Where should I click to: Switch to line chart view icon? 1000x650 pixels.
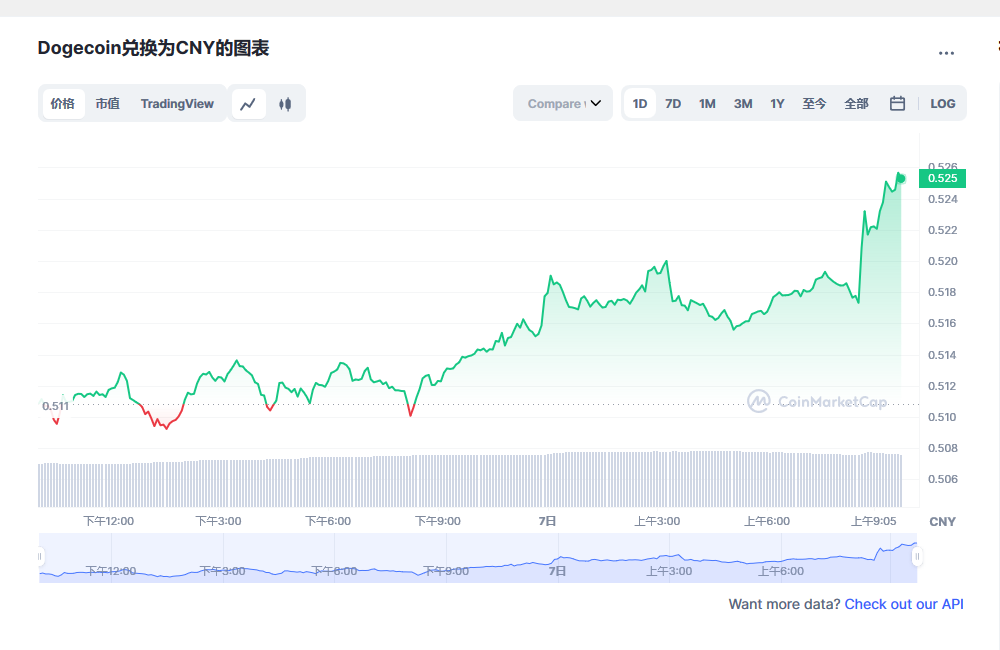tap(248, 104)
